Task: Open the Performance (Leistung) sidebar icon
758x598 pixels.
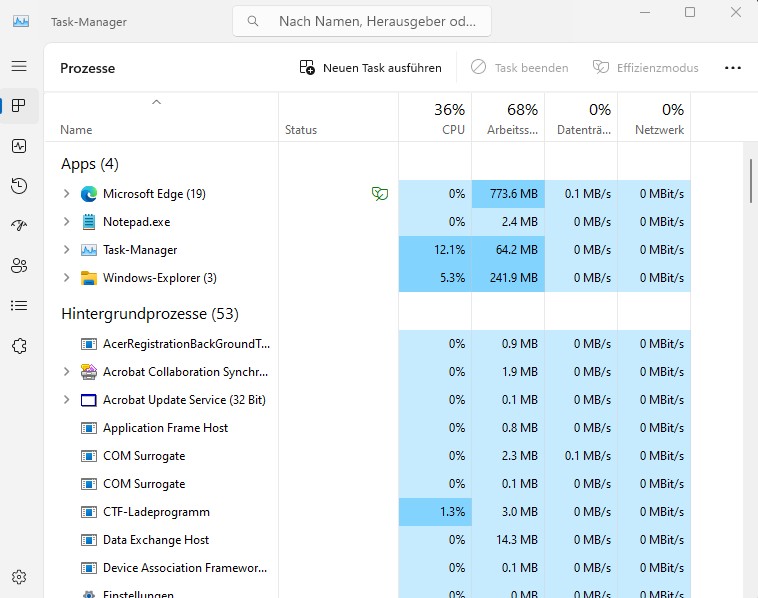Action: click(19, 146)
